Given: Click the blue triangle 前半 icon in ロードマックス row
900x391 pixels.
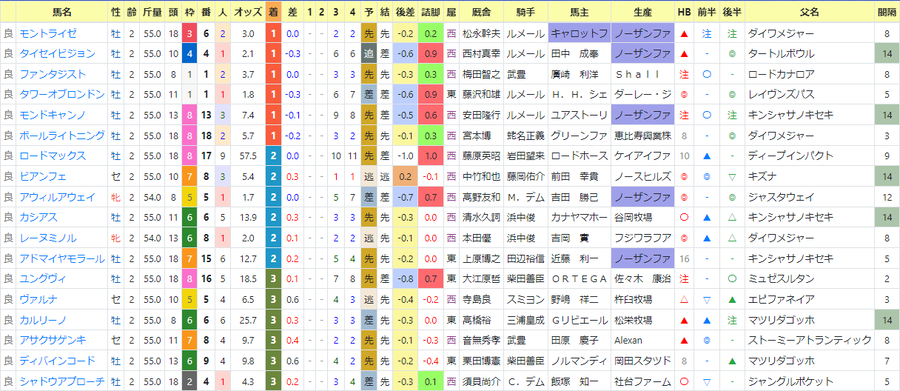Looking at the screenshot, I should tap(707, 156).
